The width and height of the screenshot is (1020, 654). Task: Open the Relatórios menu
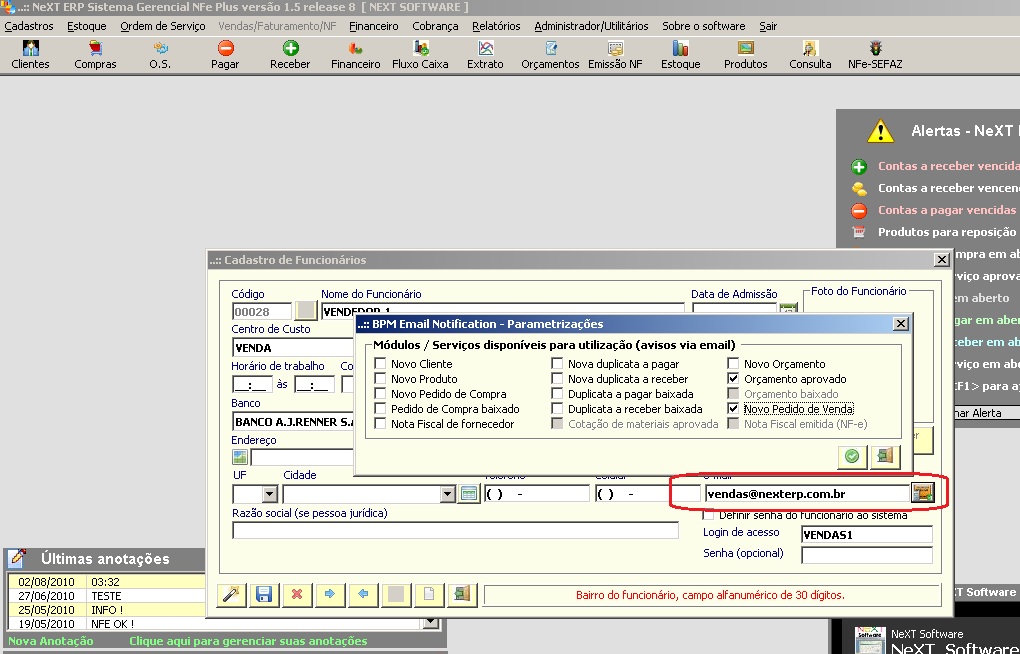click(496, 26)
